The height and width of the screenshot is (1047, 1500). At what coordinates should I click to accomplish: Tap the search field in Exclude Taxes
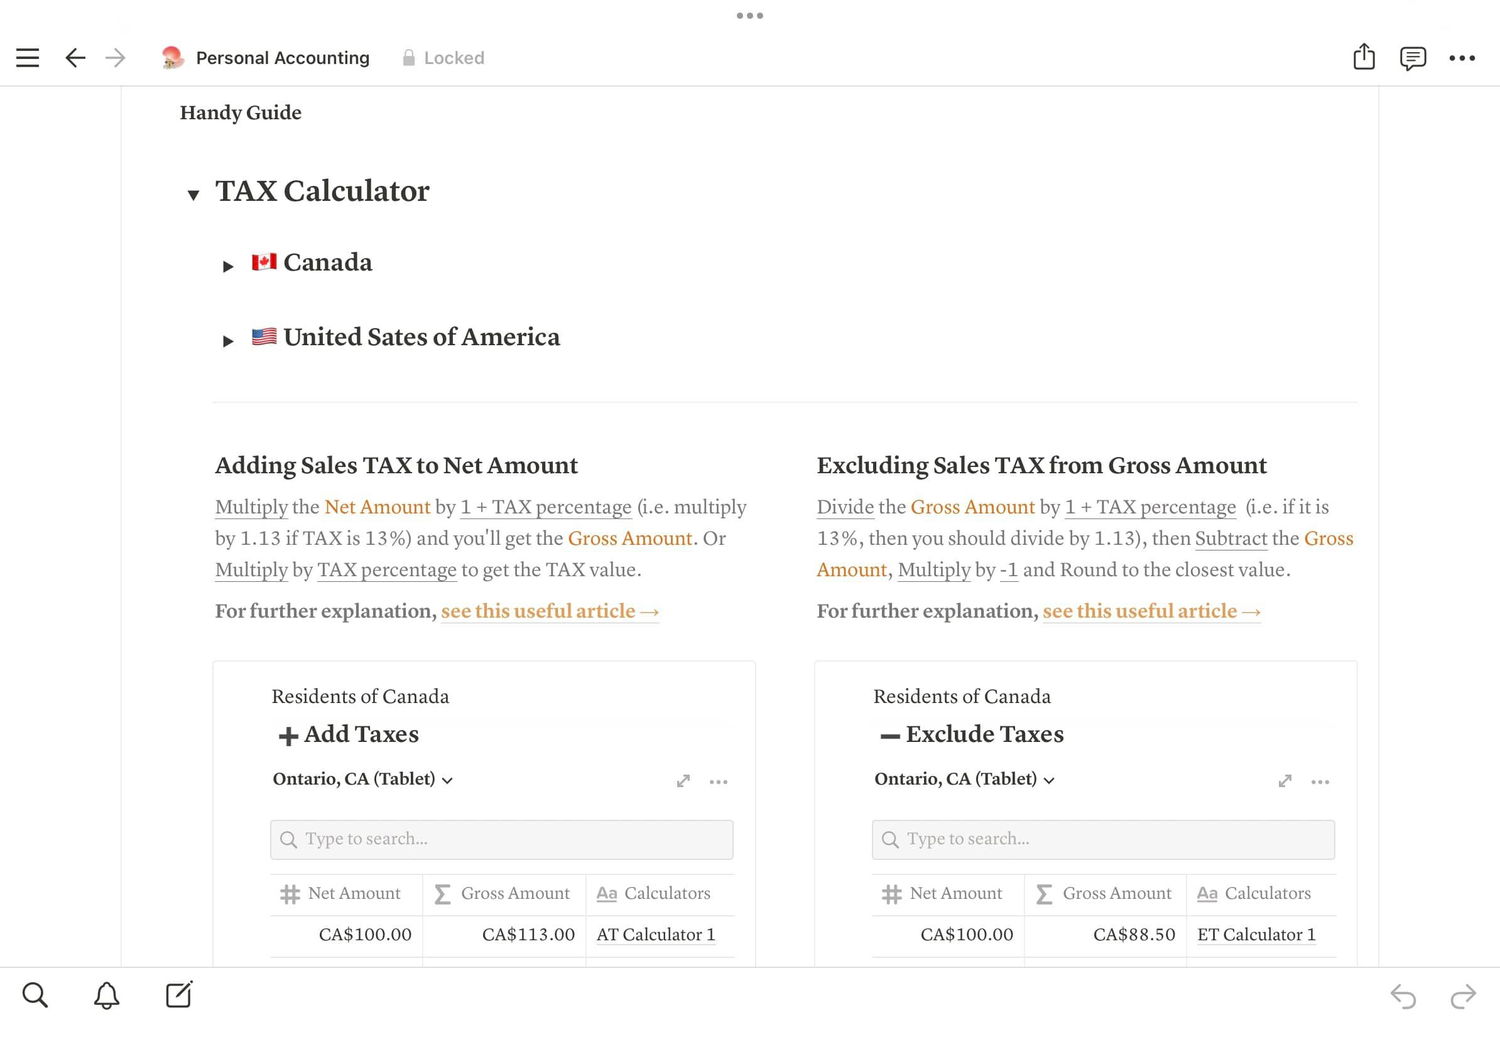tap(1104, 839)
